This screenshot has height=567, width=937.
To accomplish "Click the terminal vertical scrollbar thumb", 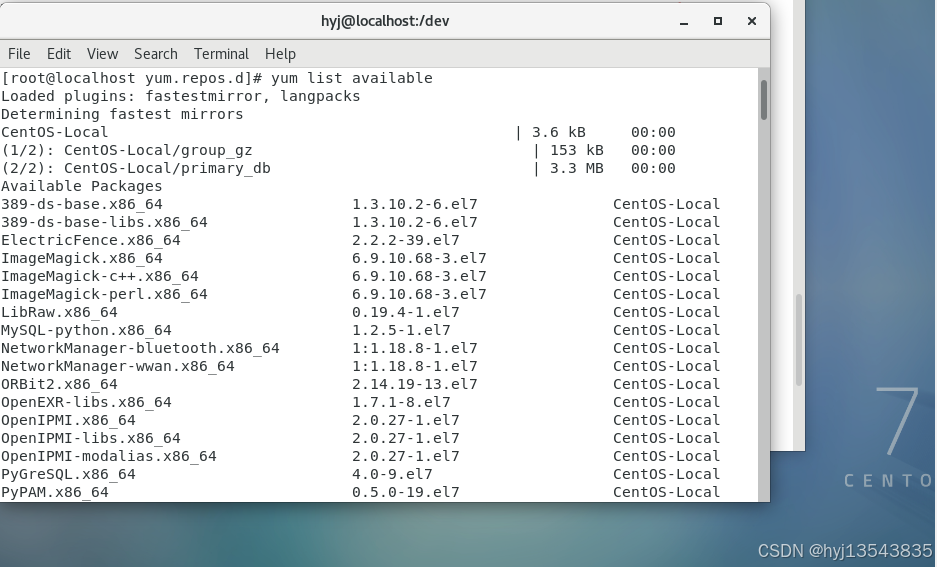I will pyautogui.click(x=764, y=100).
